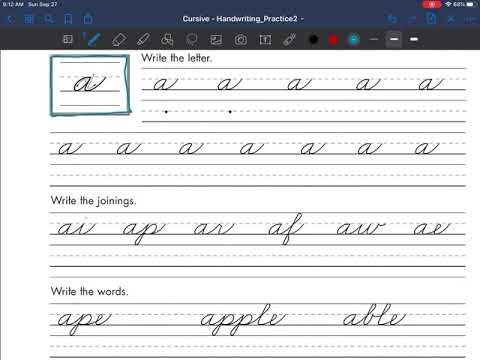This screenshot has height=360, width=480.
Task: Undo the last stroke
Action: point(392,19)
